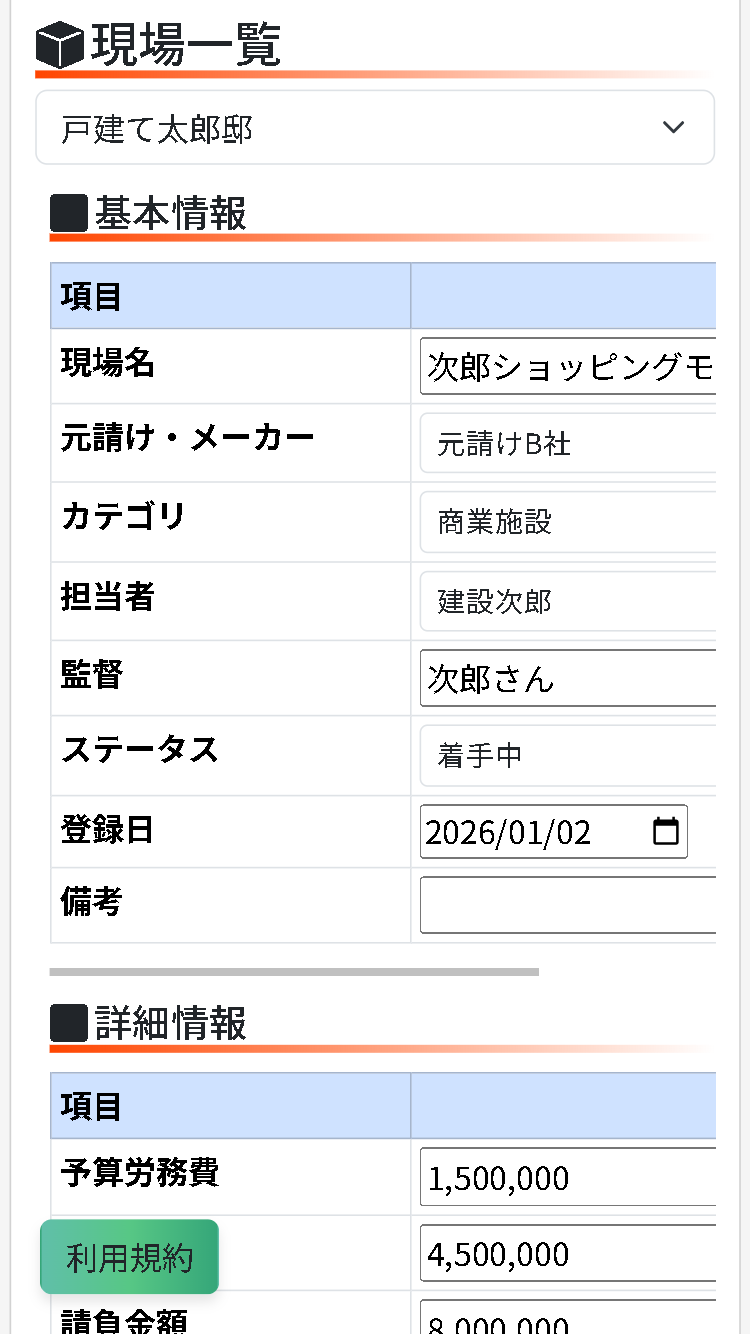Click the horizontal scrollbar below 基本情報 table

[x=295, y=971]
